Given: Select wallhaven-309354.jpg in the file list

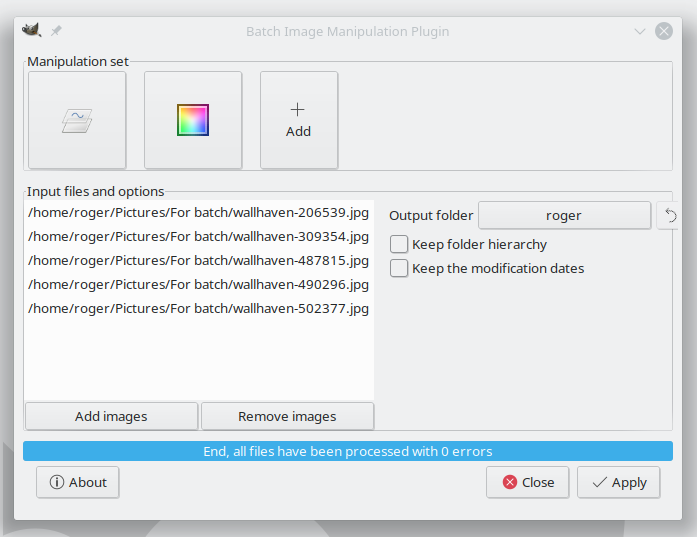Looking at the screenshot, I should click(x=199, y=236).
